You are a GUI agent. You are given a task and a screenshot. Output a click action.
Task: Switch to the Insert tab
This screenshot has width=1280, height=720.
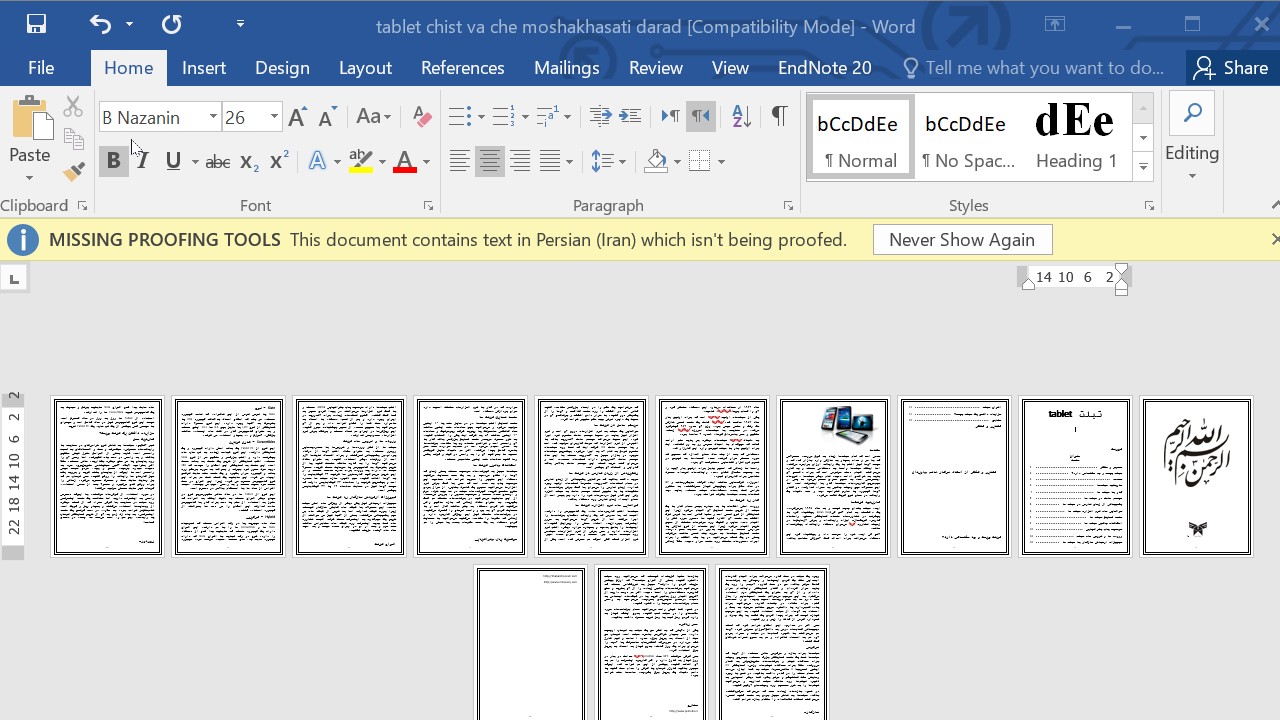point(204,68)
